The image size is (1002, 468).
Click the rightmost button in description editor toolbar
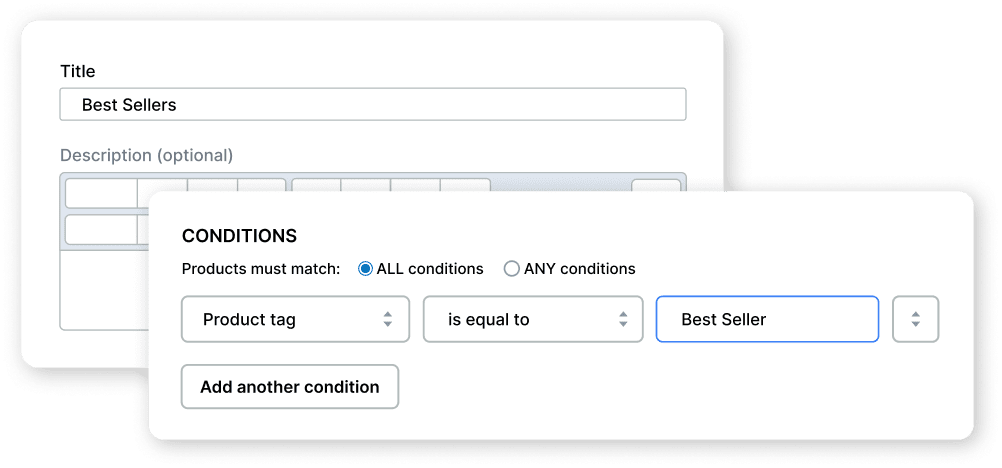pyautogui.click(x=656, y=186)
